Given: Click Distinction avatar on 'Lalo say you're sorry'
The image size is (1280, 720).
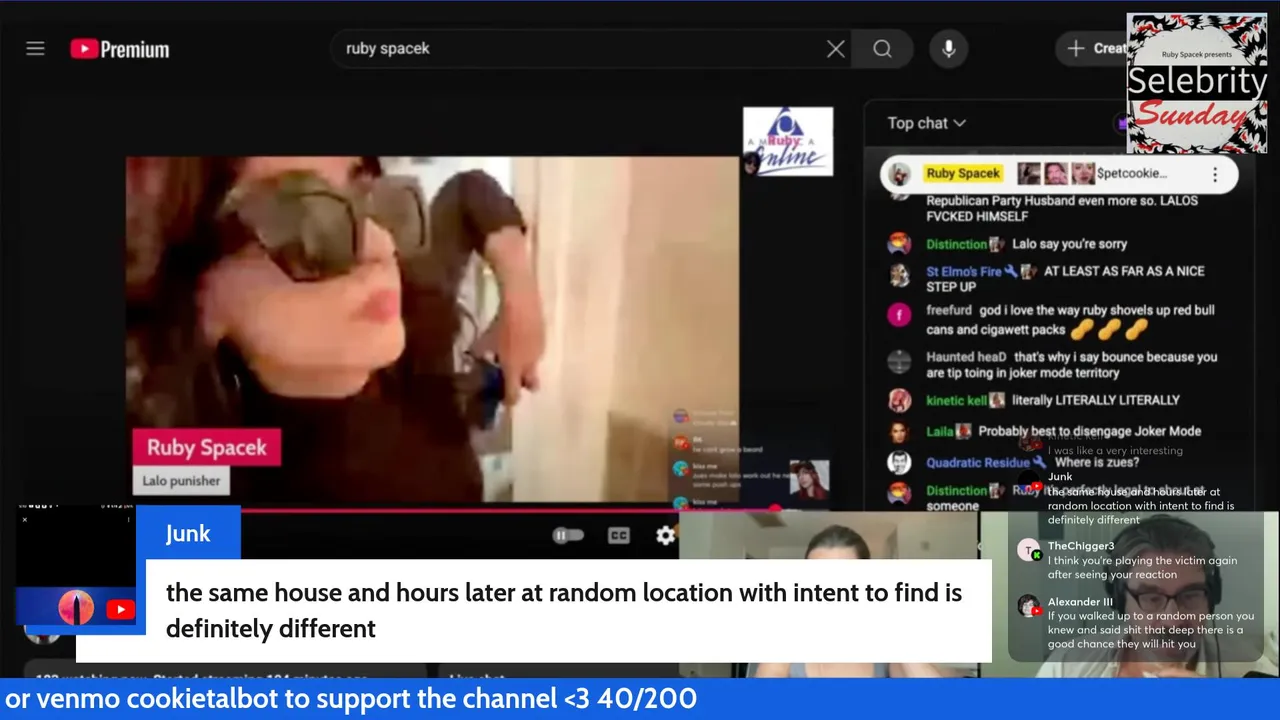Looking at the screenshot, I should click(x=899, y=244).
